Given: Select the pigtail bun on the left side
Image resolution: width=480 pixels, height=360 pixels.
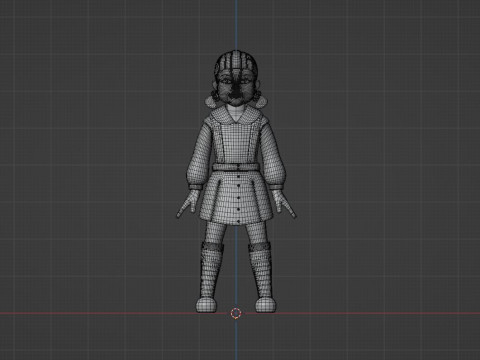Looking at the screenshot, I should pyautogui.click(x=212, y=102).
